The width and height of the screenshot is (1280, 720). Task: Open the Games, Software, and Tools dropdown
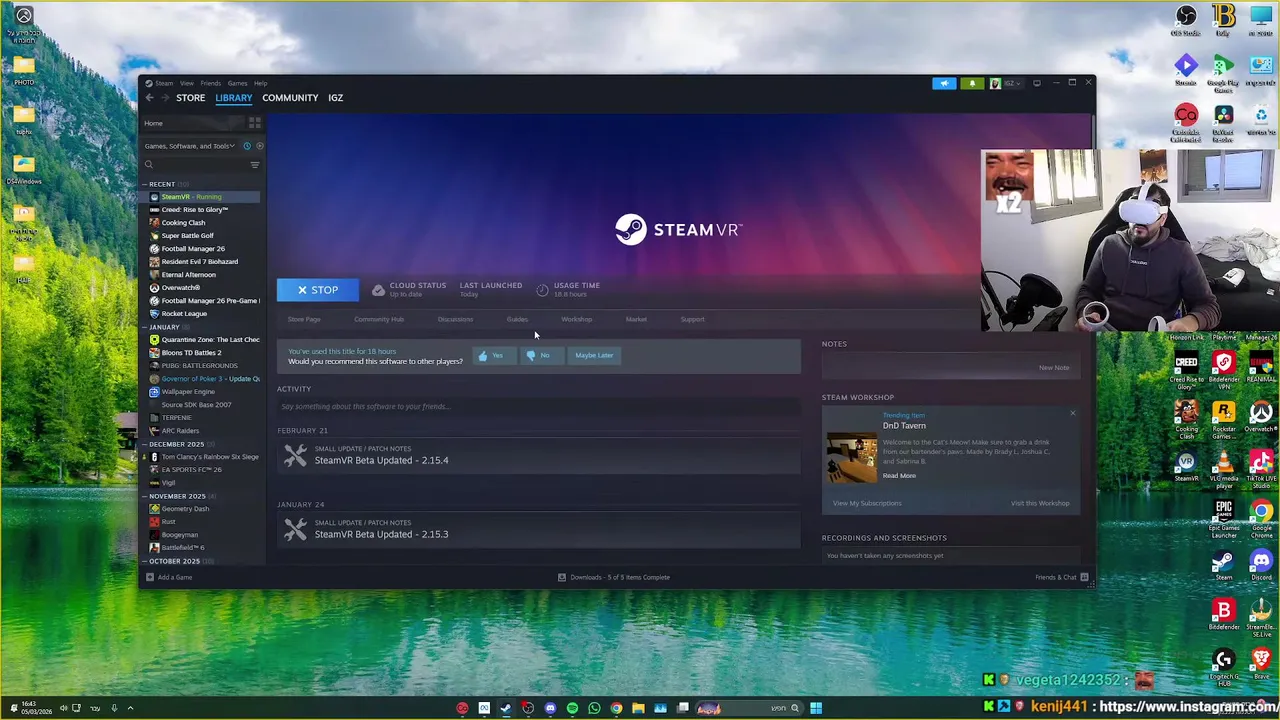(x=190, y=146)
